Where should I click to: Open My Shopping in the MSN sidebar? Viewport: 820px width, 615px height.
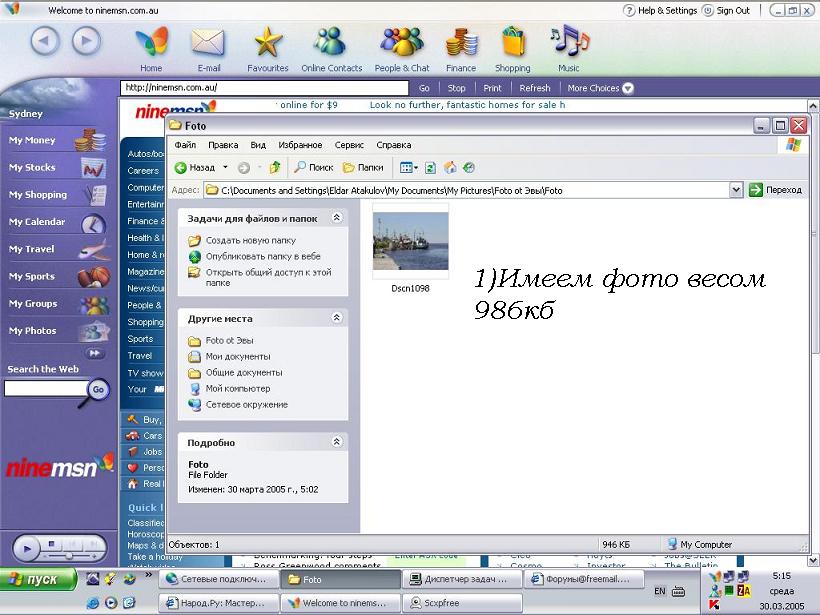58,195
